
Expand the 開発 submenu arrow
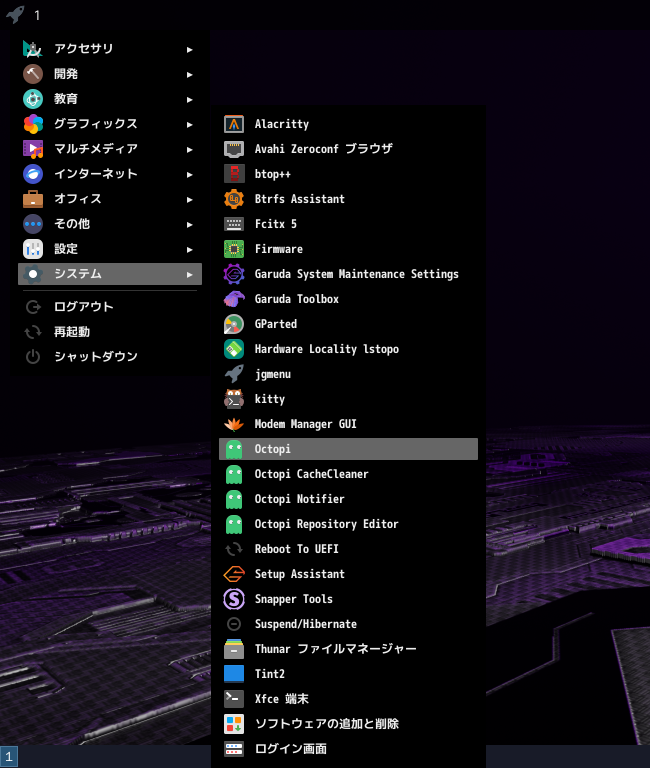coord(190,74)
